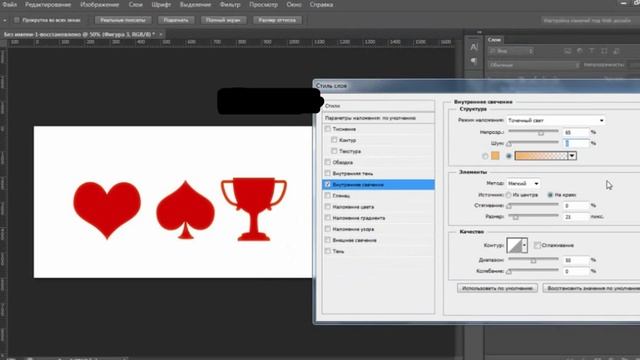Open the tool preset picker arrow

[x=4, y=20]
